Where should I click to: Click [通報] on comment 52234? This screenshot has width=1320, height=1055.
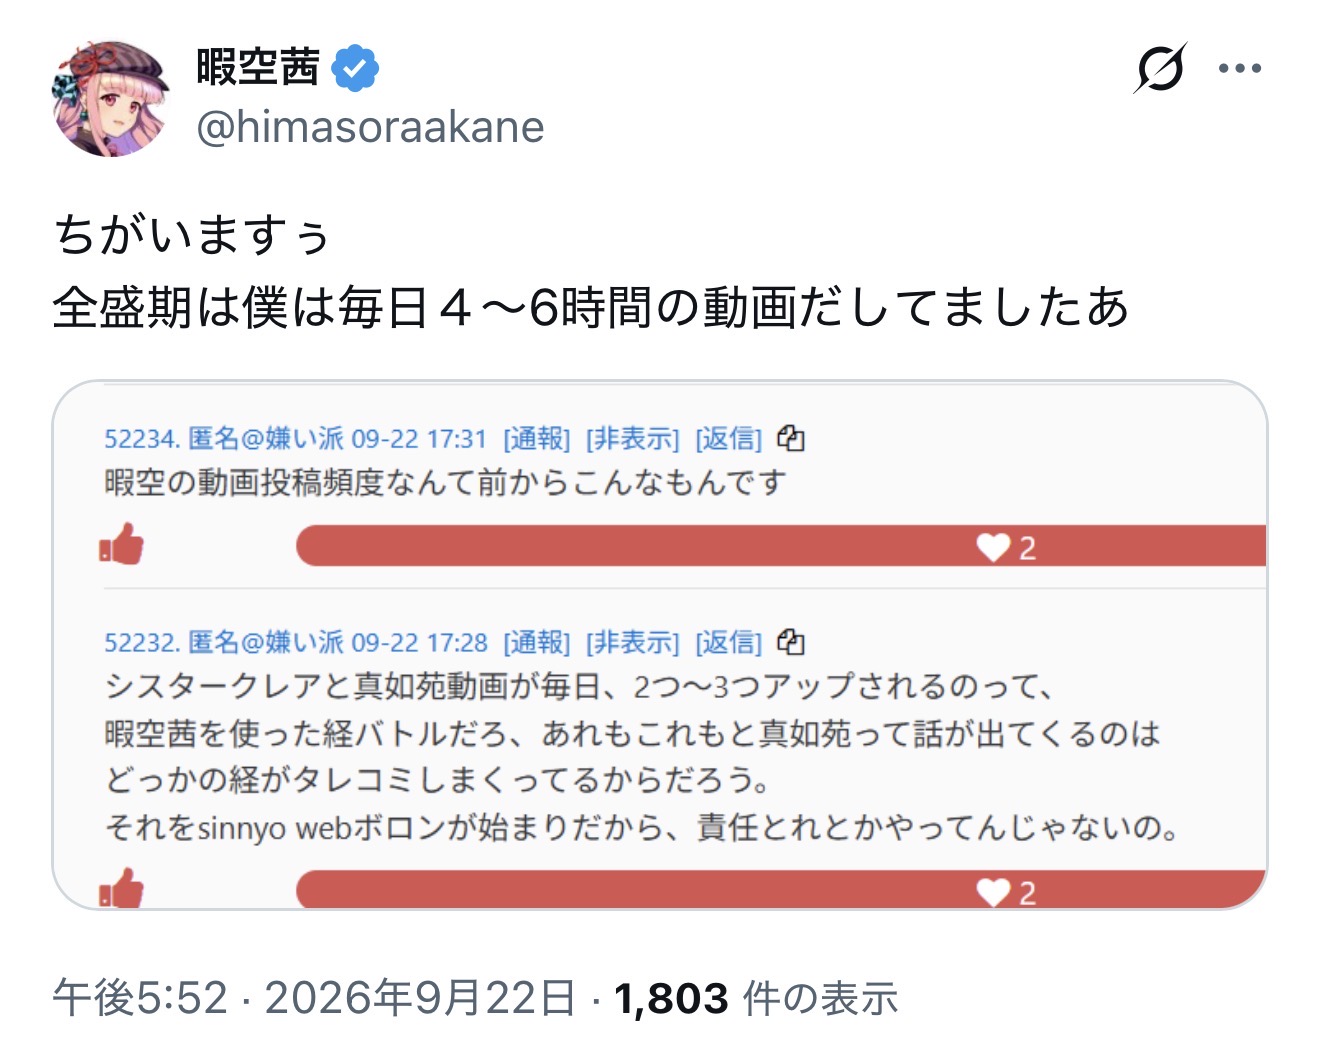(x=537, y=439)
